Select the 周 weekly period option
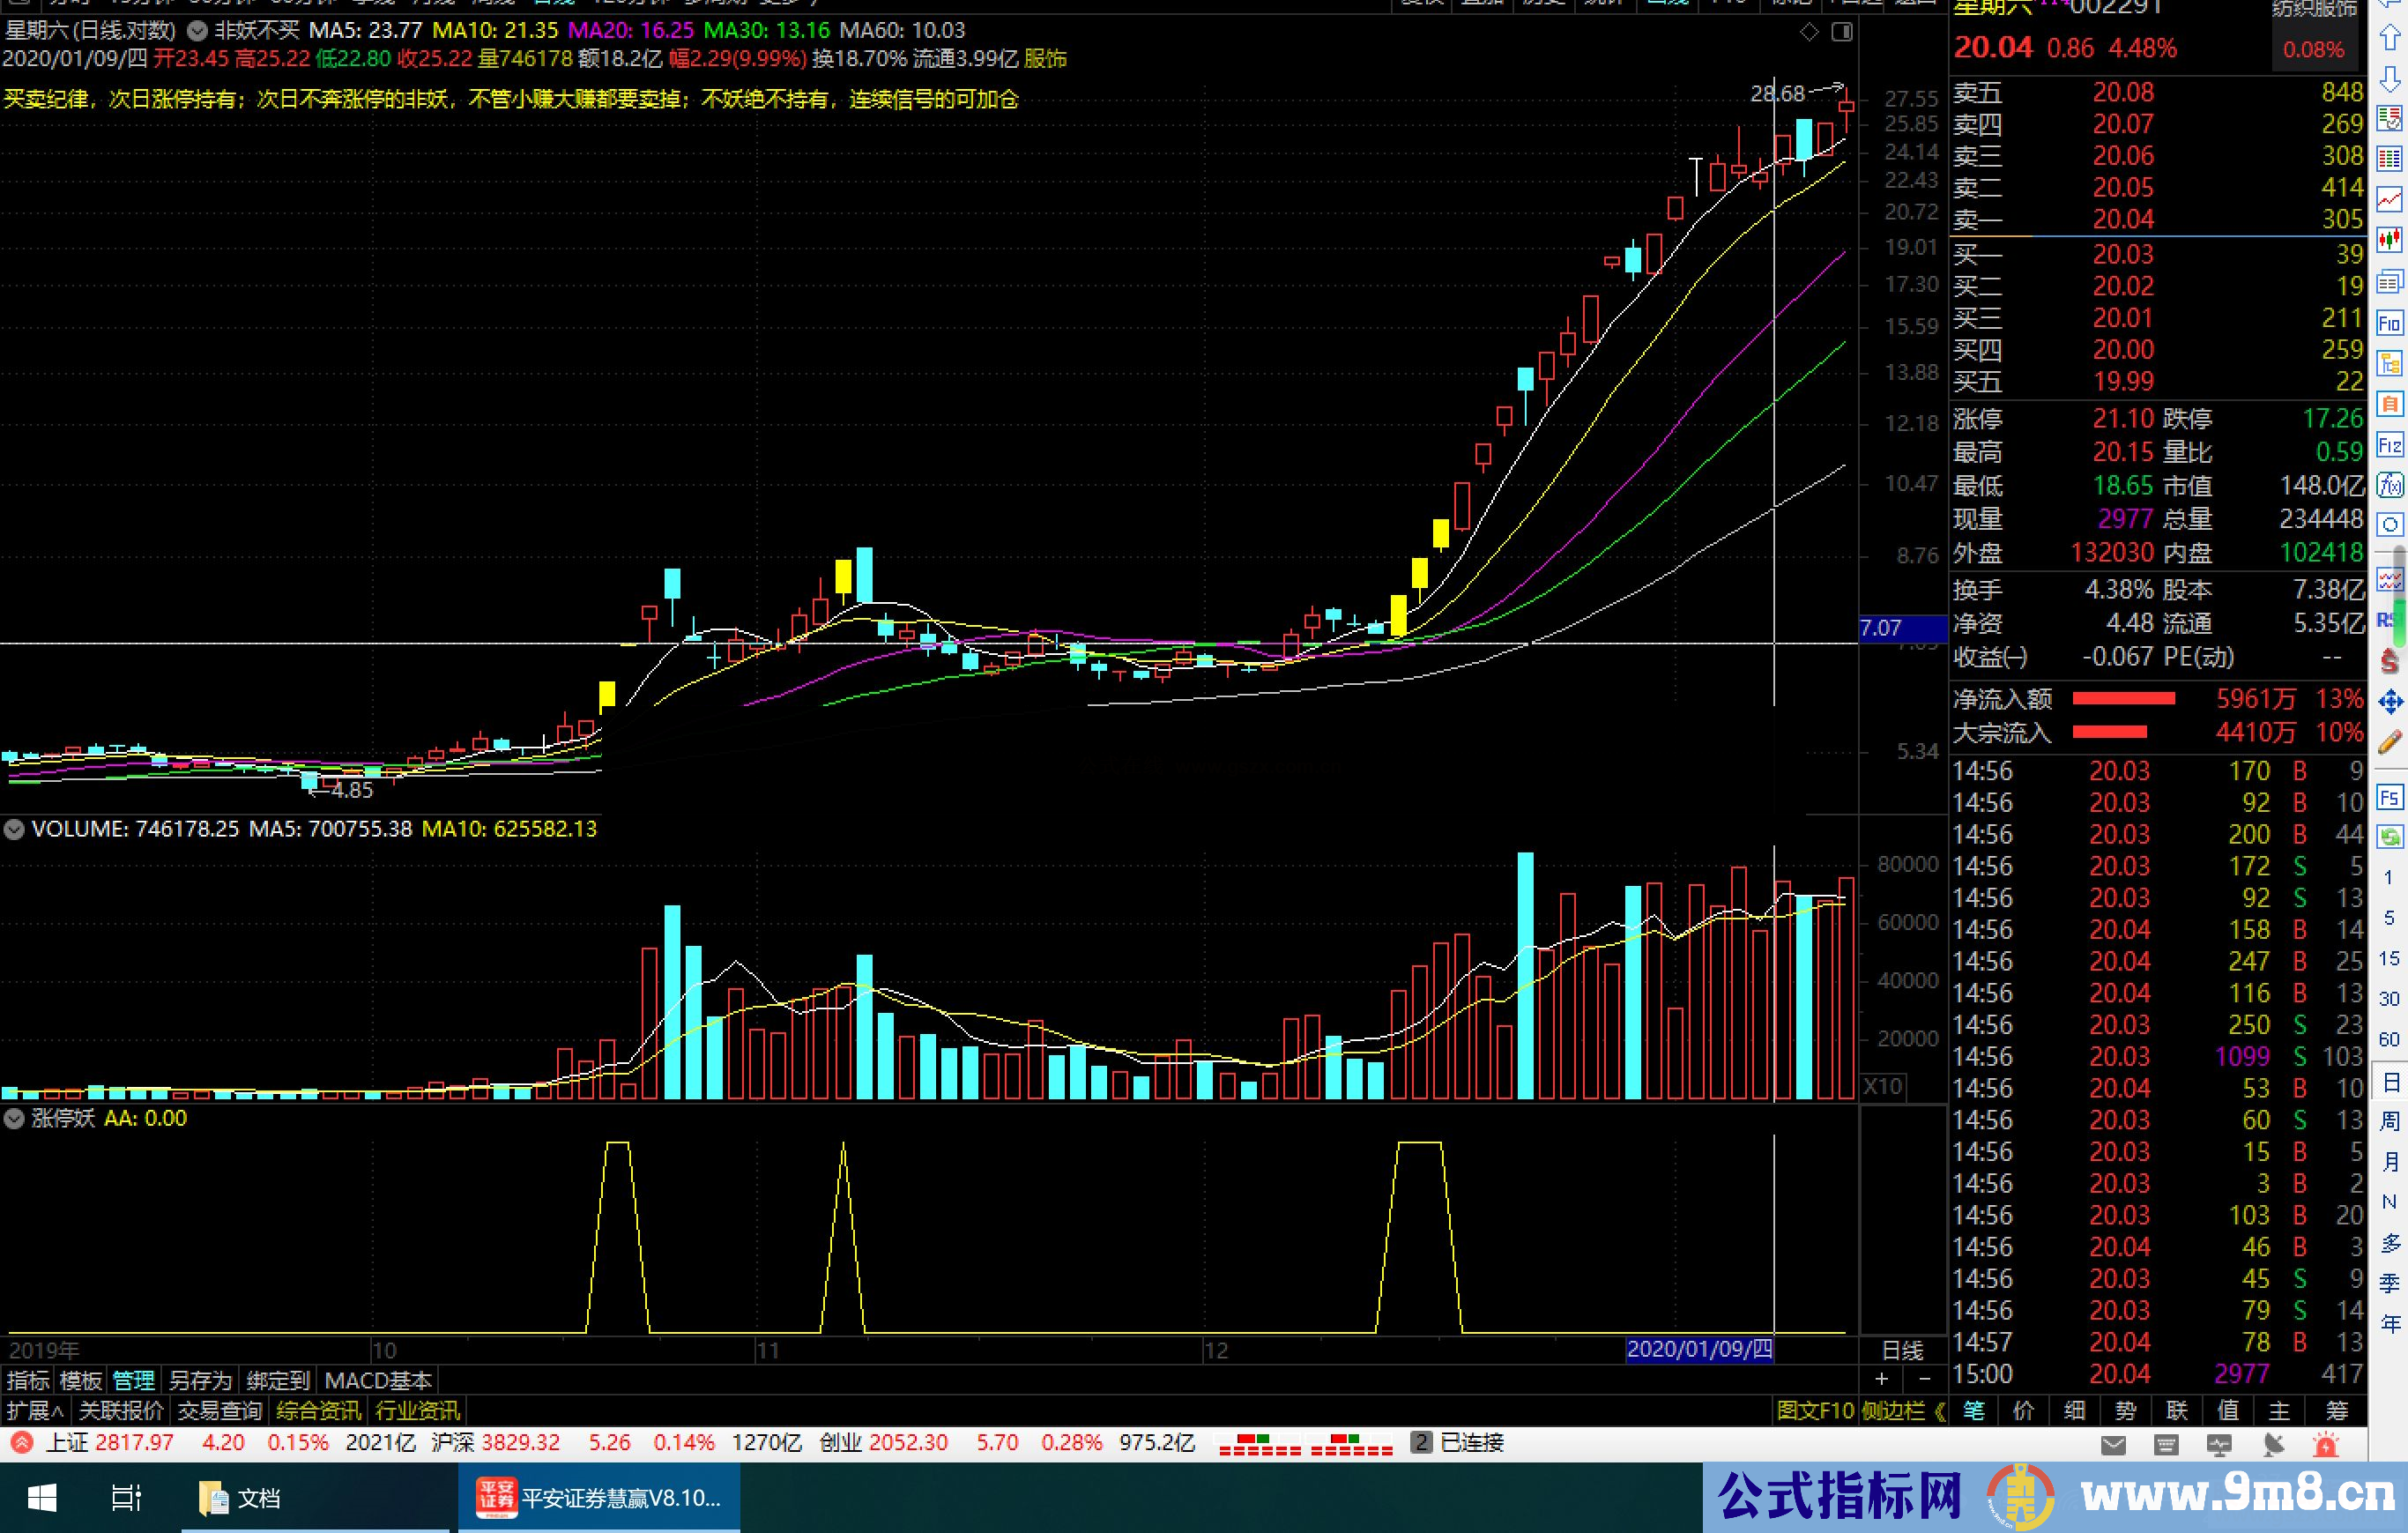Image resolution: width=2408 pixels, height=1533 pixels. click(2389, 1121)
